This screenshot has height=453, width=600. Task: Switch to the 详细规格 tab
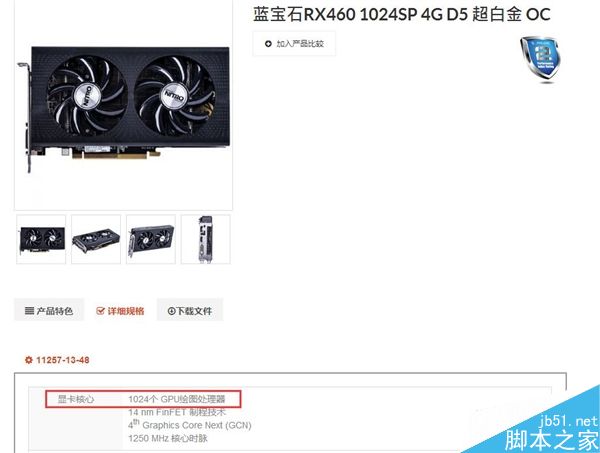[120, 310]
